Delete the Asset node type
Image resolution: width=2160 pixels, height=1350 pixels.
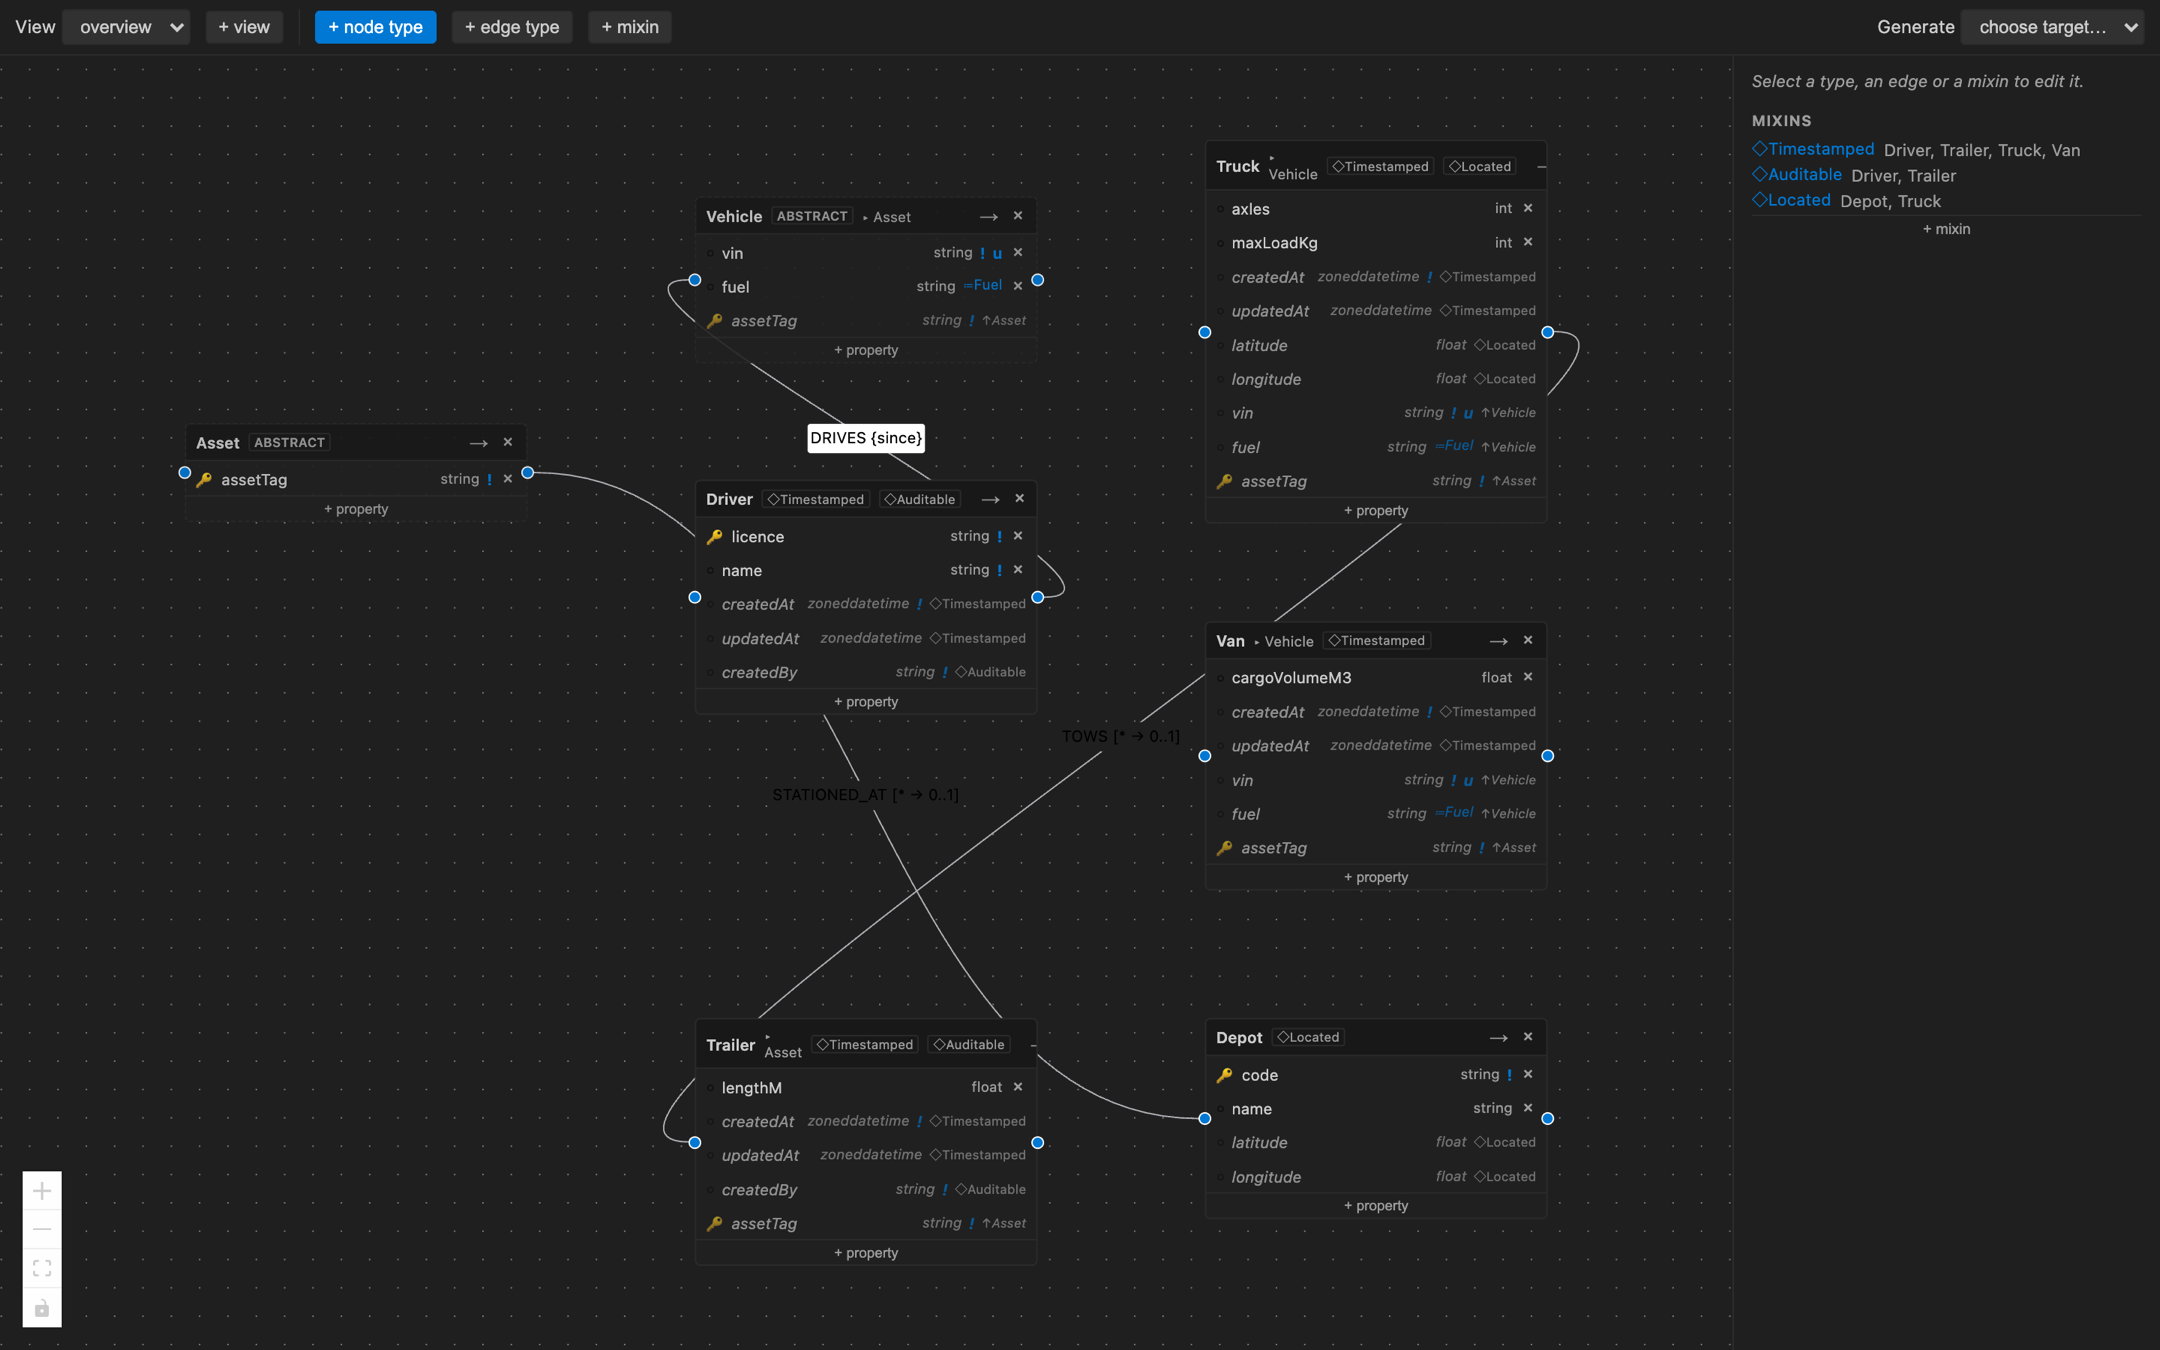tap(508, 442)
